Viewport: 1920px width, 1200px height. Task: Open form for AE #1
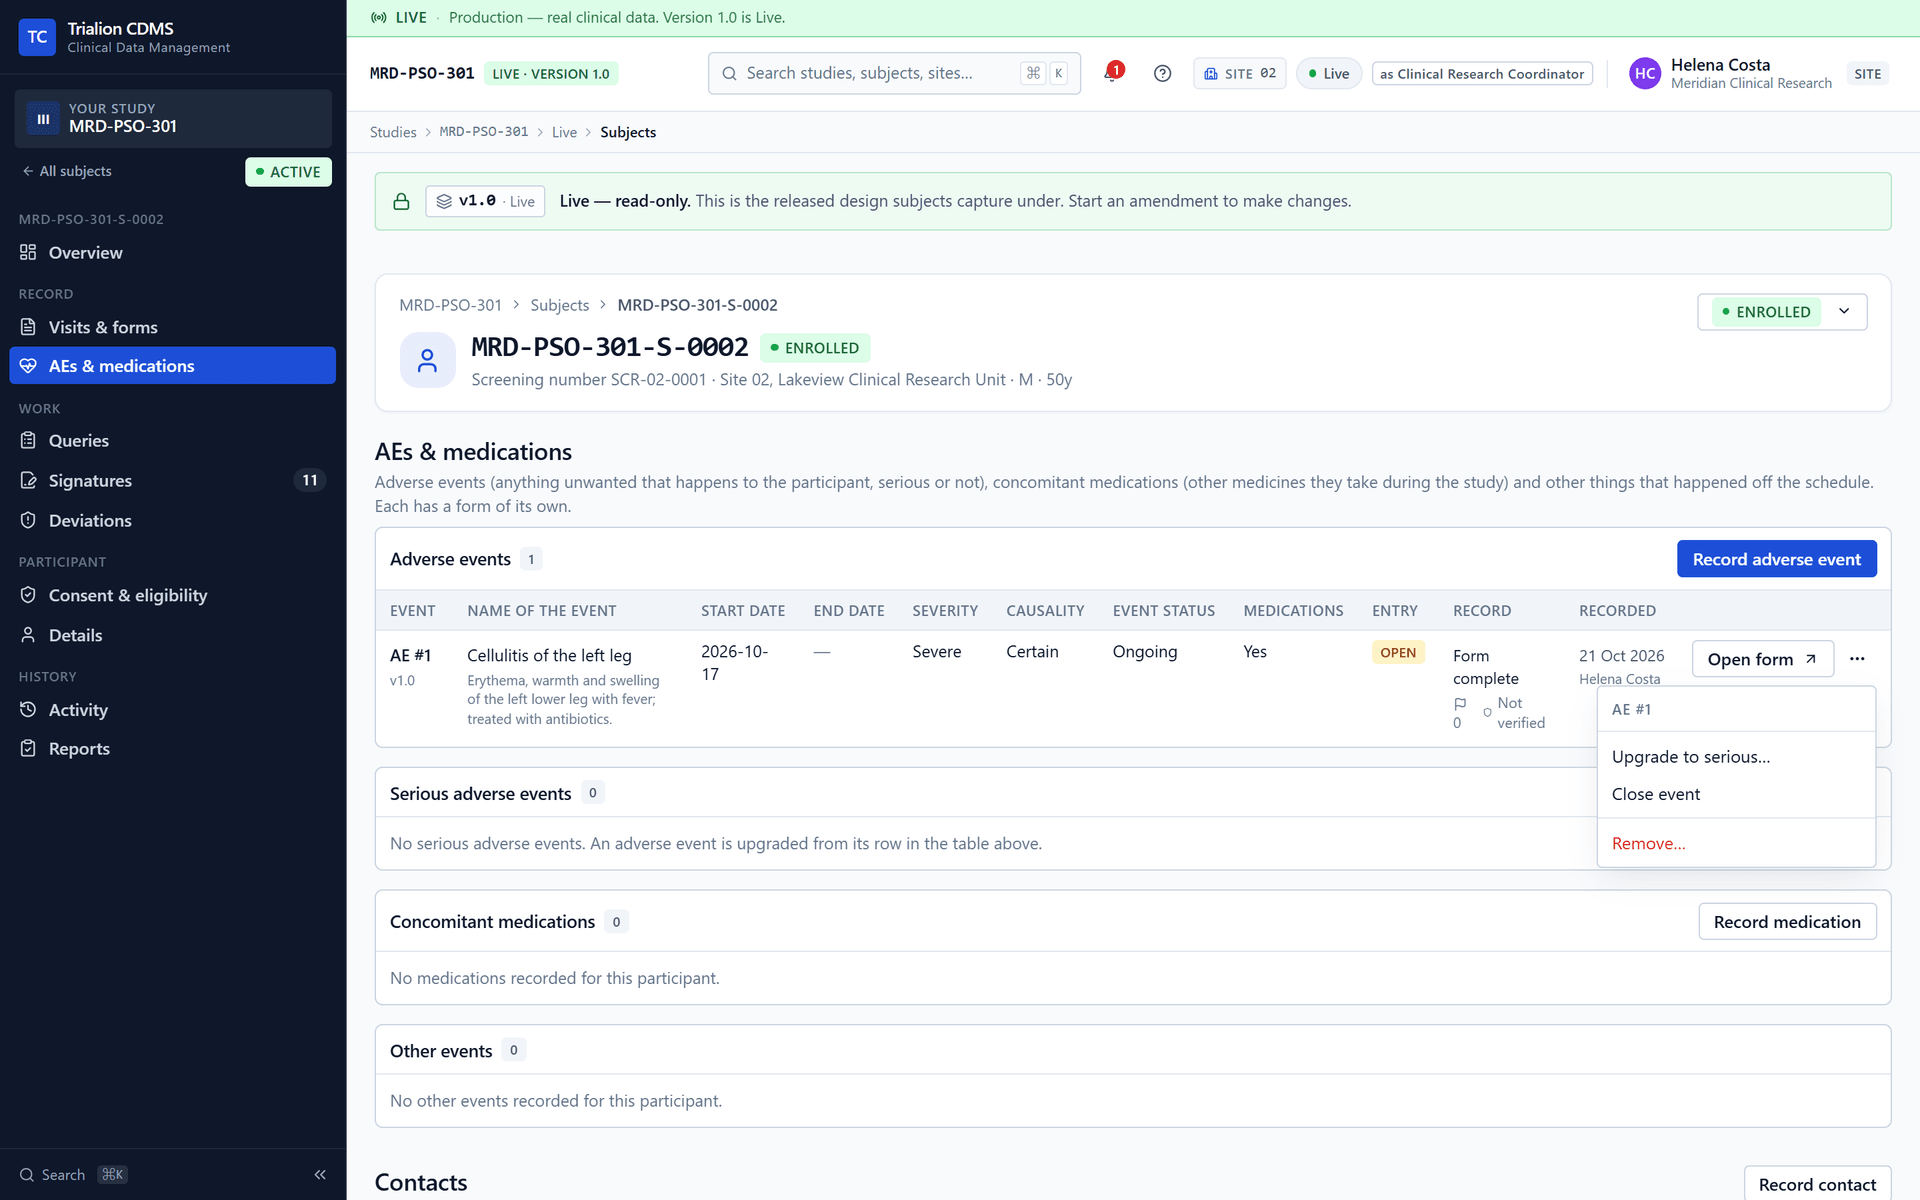pyautogui.click(x=1762, y=659)
